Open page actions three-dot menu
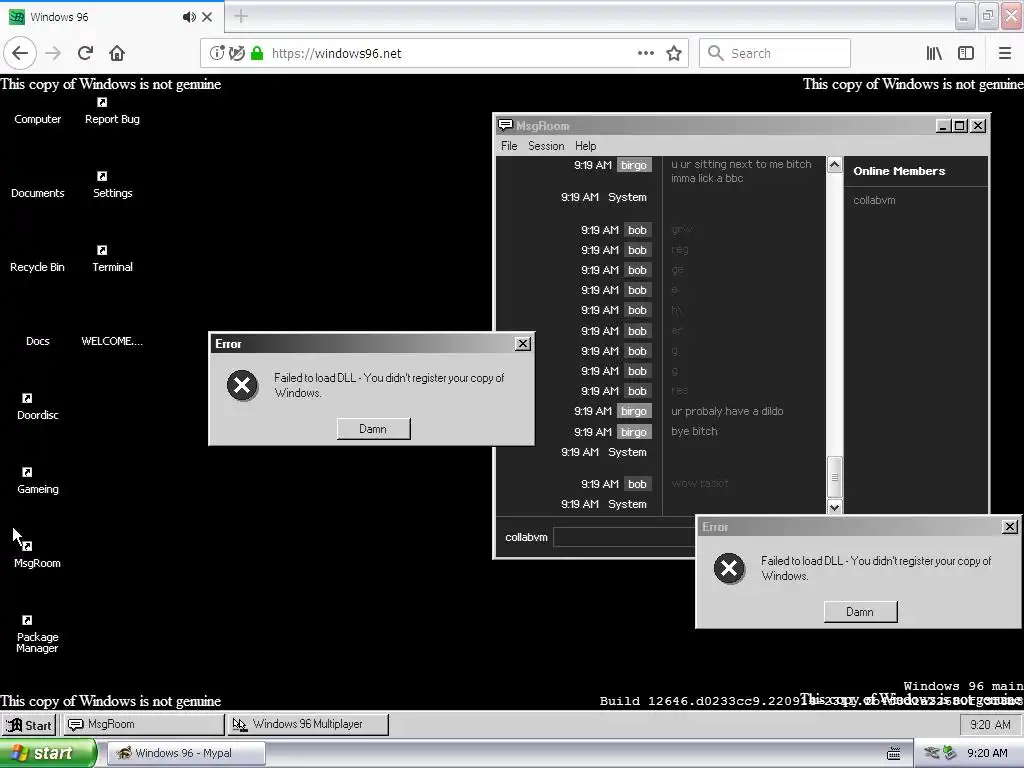The height and width of the screenshot is (768, 1024). click(x=645, y=53)
